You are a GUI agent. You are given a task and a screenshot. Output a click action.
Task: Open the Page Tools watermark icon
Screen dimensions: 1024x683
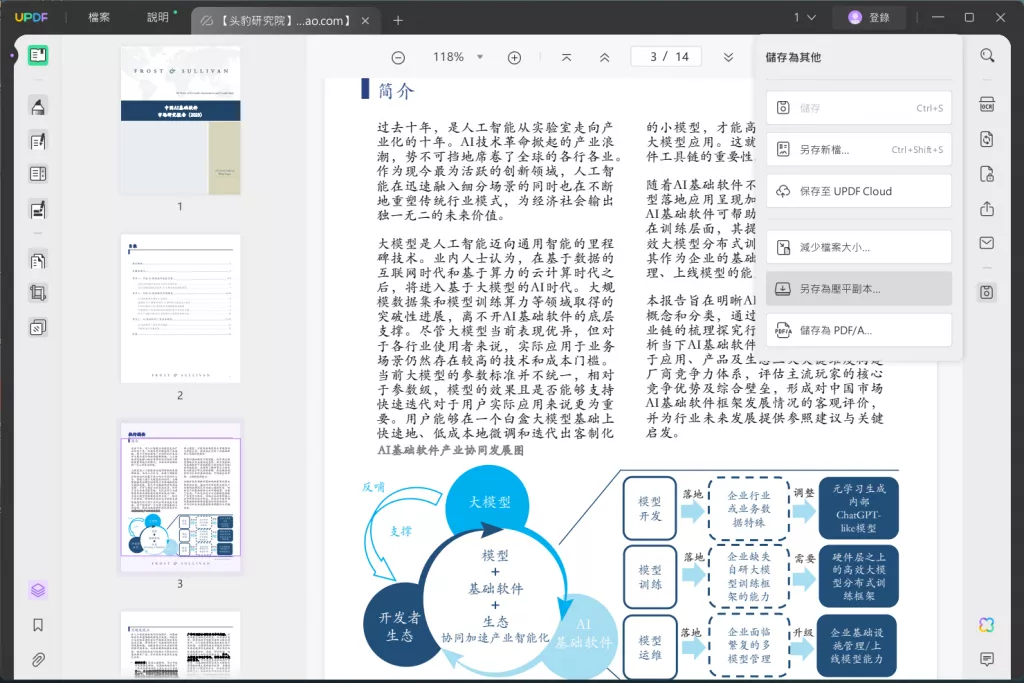point(38,327)
